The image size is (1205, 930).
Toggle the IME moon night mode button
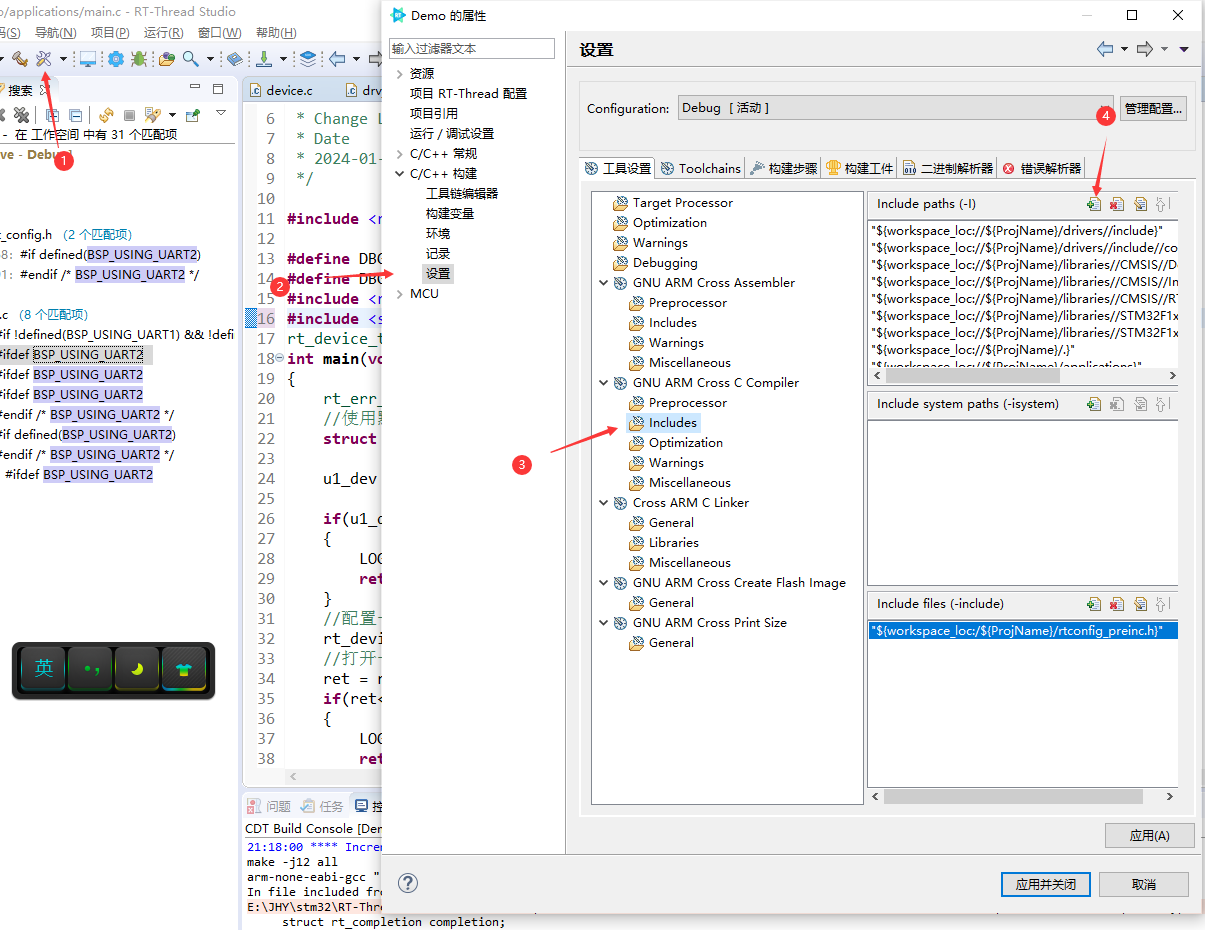(137, 669)
